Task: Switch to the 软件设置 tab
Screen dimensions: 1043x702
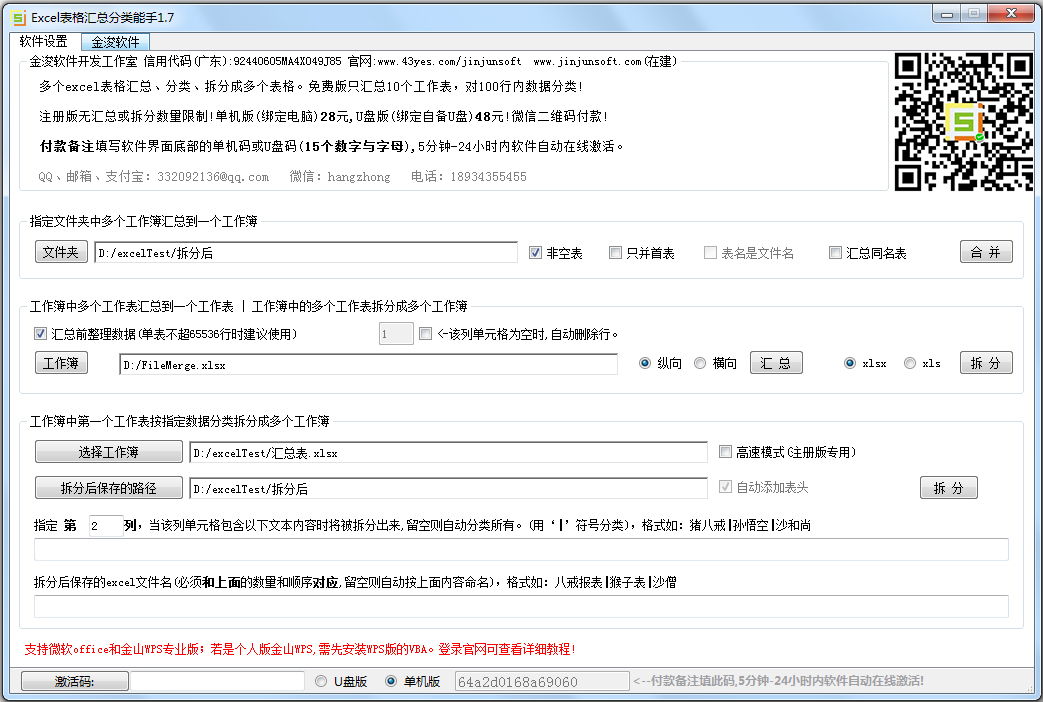Action: tap(42, 42)
